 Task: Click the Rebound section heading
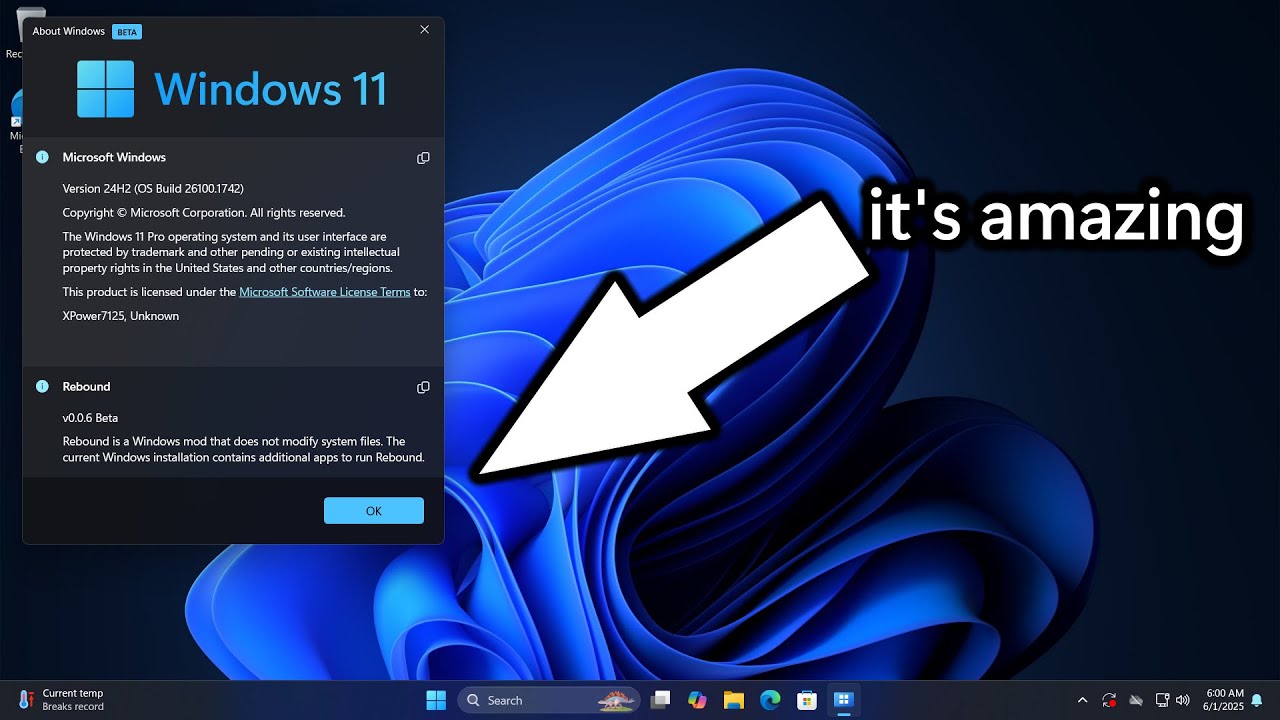tap(86, 387)
